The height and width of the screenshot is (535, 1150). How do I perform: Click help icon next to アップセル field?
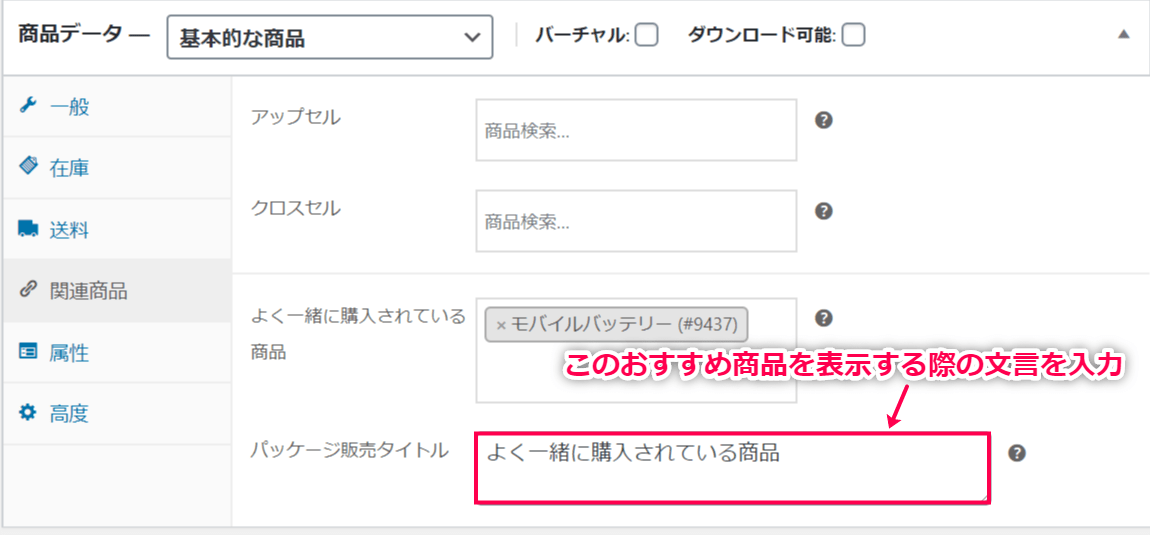(824, 120)
